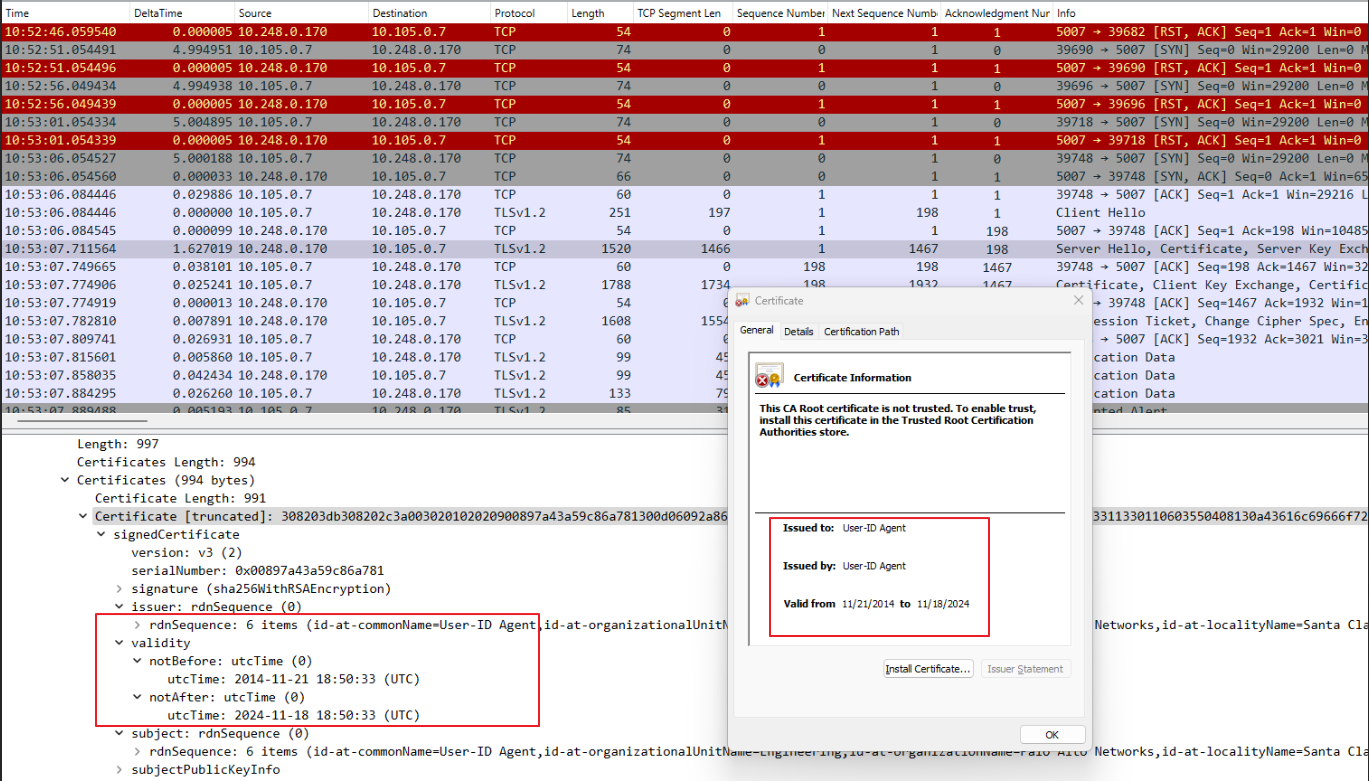Switch to the Details tab
Screen dimensions: 1369x781
[798, 331]
